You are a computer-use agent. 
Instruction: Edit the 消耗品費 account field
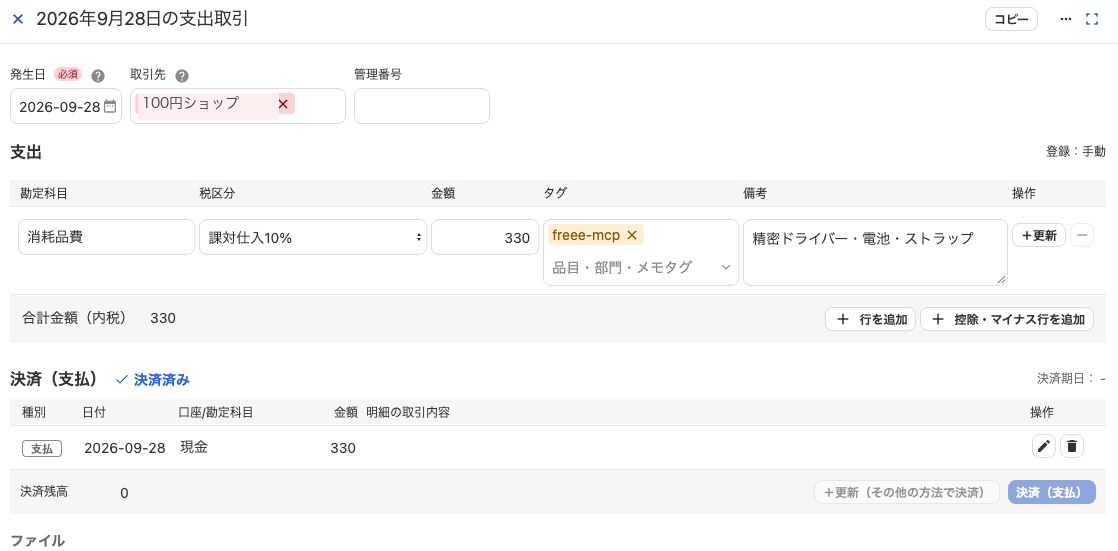coord(106,237)
